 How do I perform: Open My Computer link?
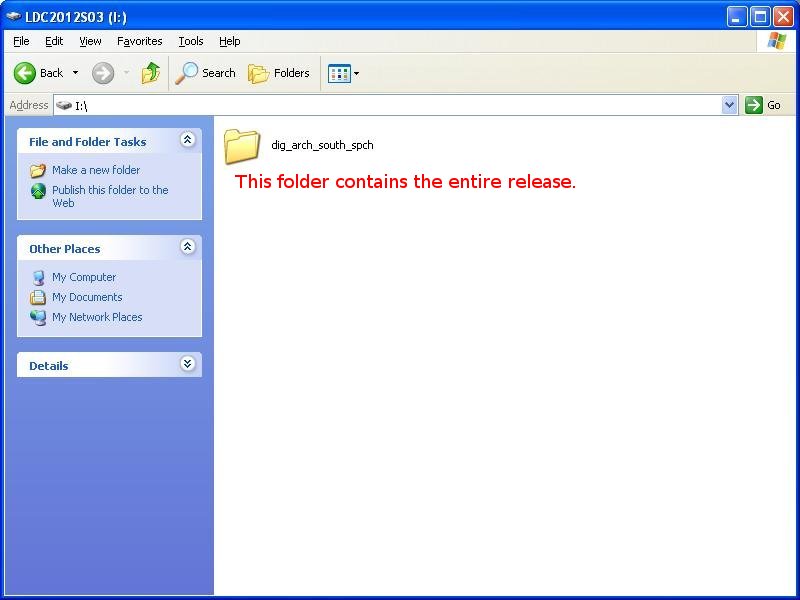click(84, 277)
